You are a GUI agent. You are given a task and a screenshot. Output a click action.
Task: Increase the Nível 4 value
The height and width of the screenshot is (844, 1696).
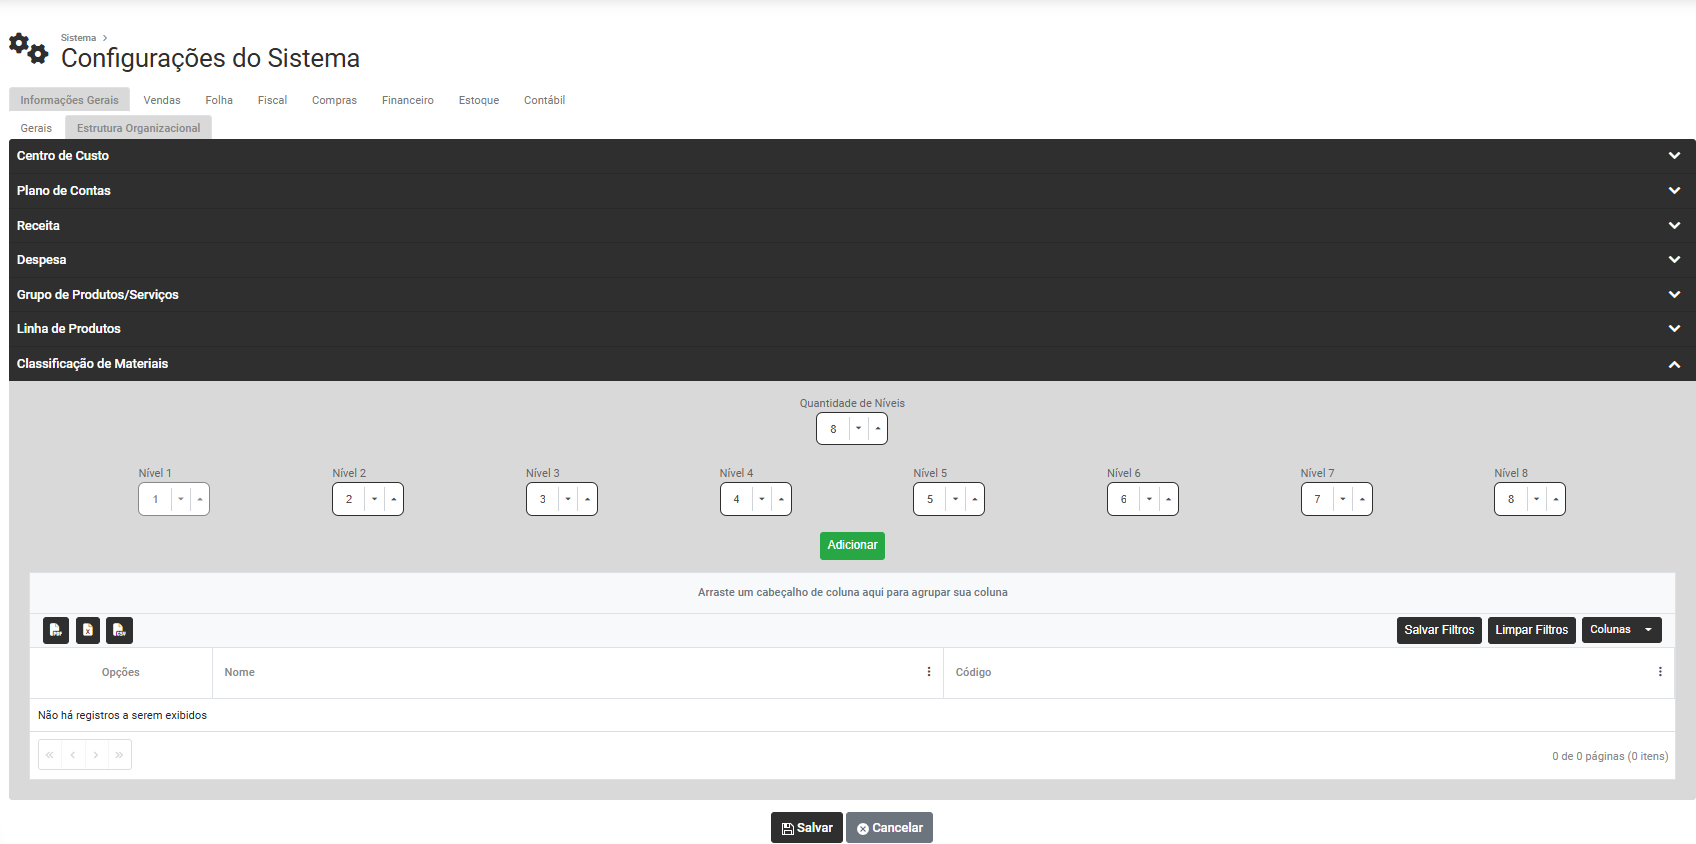[782, 499]
